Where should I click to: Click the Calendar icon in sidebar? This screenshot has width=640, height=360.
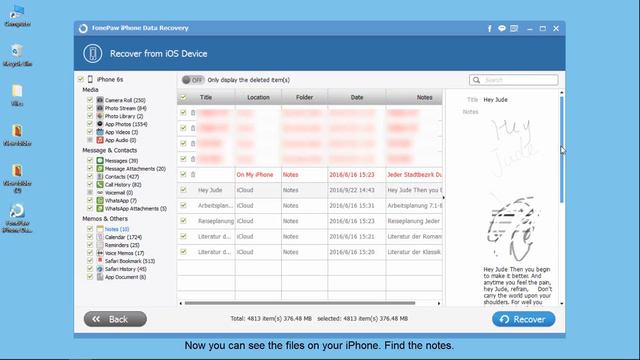tap(100, 237)
